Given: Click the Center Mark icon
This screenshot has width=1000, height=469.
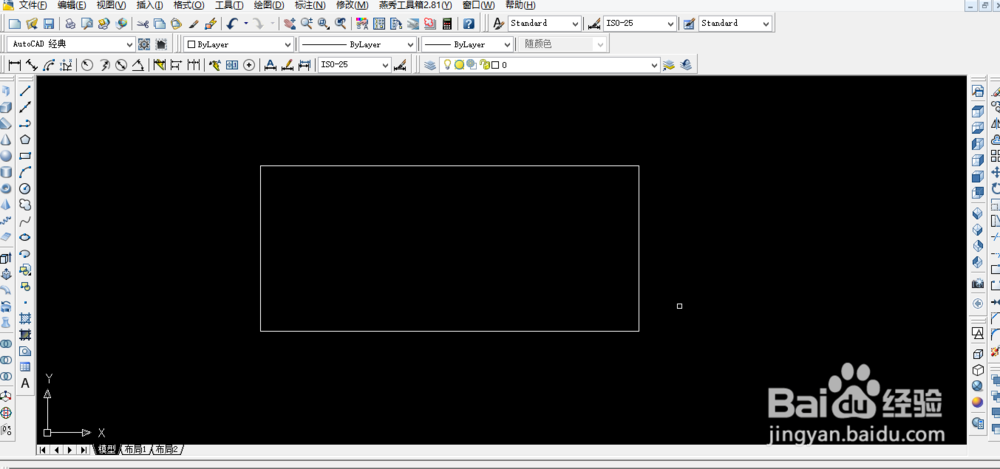Looking at the screenshot, I should coord(249,65).
